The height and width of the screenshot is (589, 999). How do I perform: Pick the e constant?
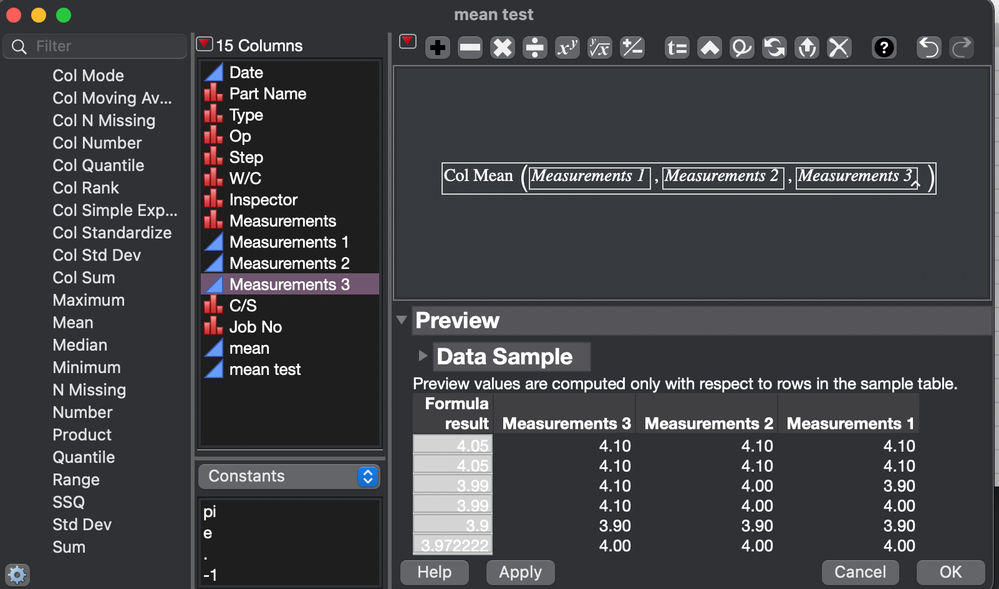[208, 533]
